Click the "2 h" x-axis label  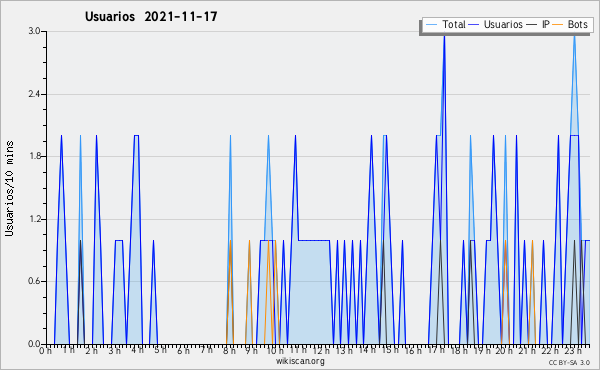click(x=91, y=351)
